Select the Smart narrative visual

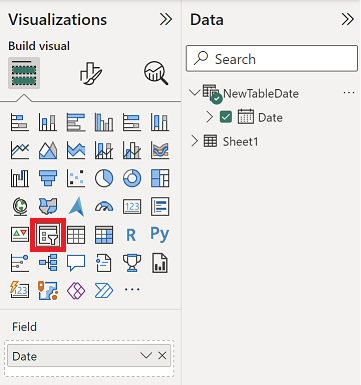104,263
